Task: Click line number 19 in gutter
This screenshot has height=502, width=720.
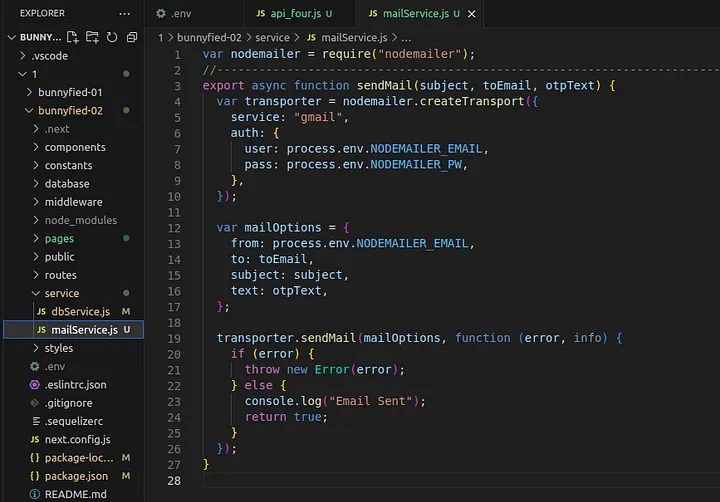Action: (x=174, y=339)
